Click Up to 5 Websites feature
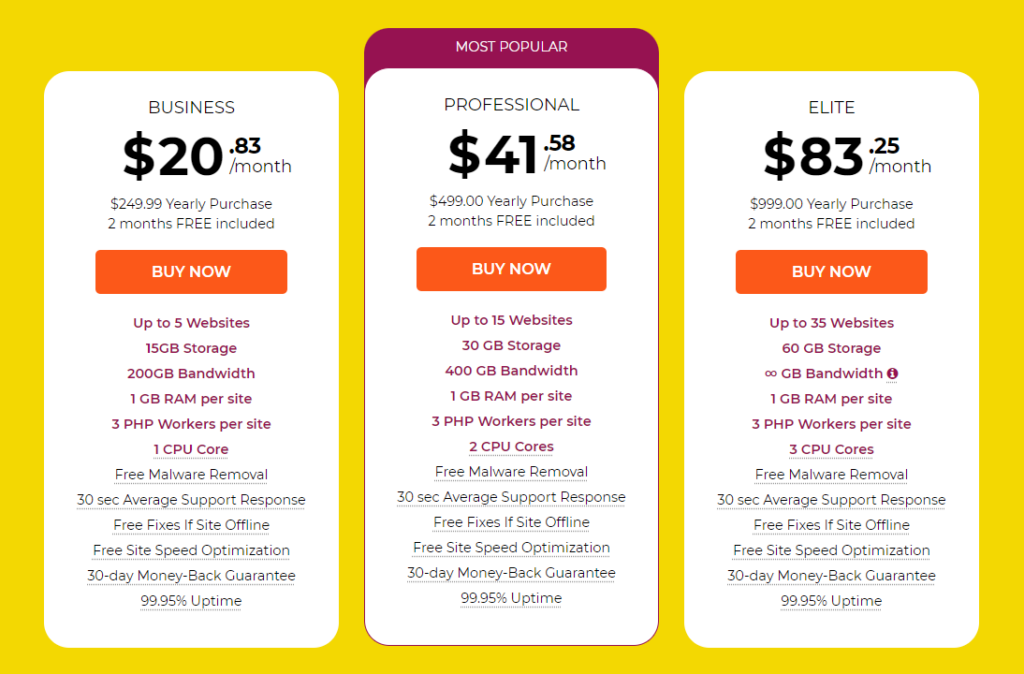Screen dimensions: 1024x674 [191, 323]
